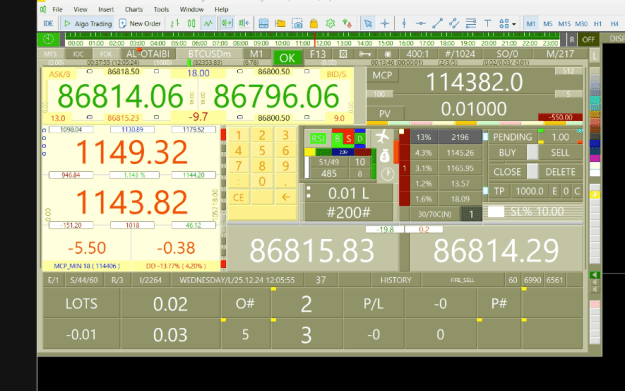Select the trendline drawing tool

[437, 24]
